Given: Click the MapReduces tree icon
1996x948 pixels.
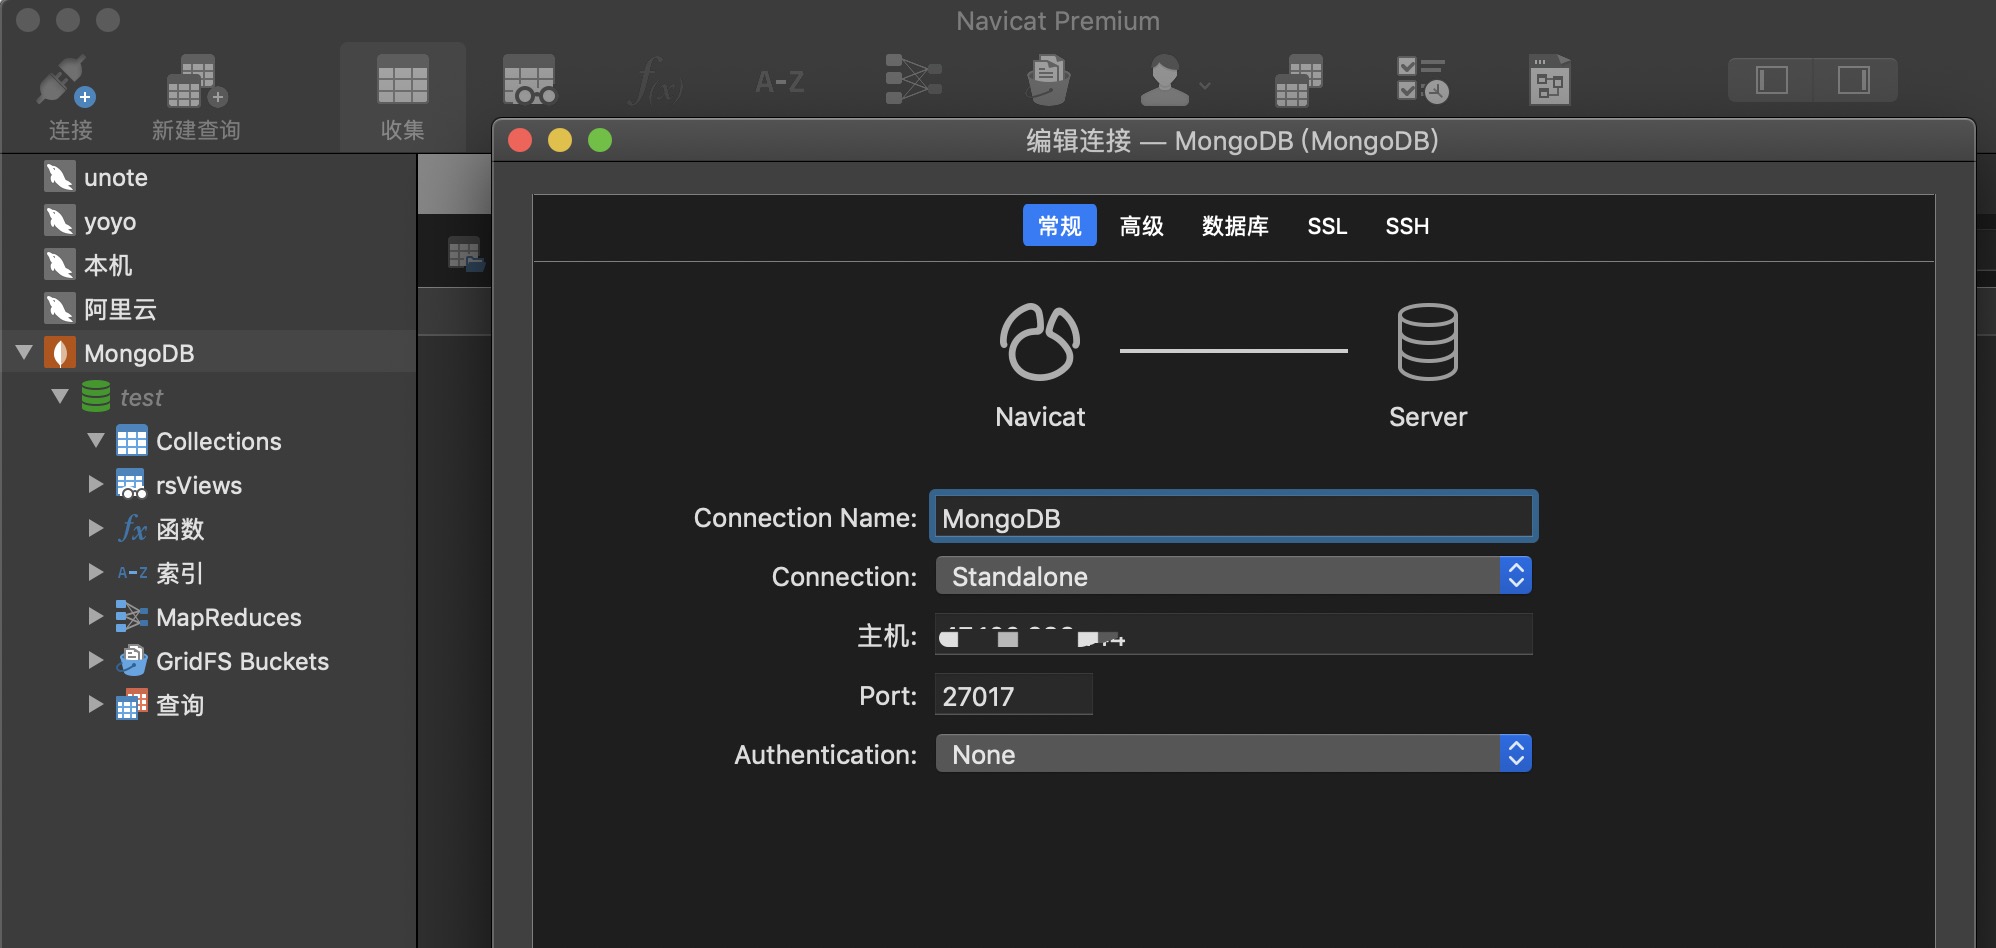Looking at the screenshot, I should point(132,617).
